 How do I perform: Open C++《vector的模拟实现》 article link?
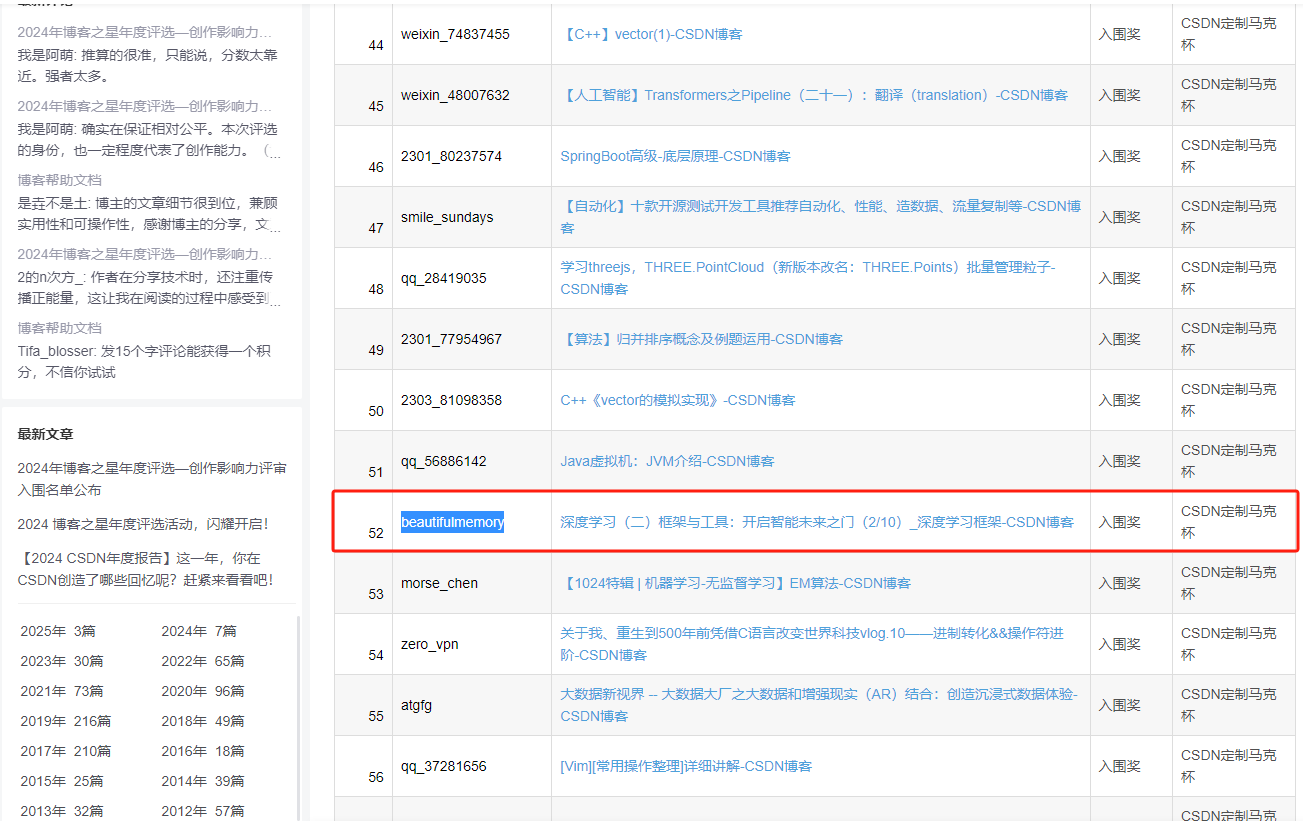[x=678, y=400]
